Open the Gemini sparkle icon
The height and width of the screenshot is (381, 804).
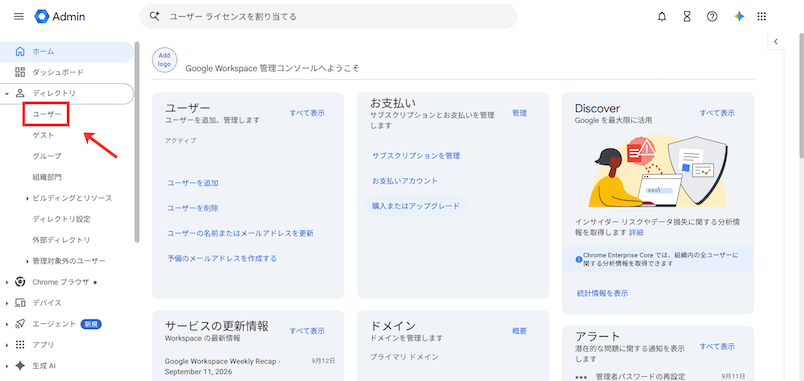[739, 16]
